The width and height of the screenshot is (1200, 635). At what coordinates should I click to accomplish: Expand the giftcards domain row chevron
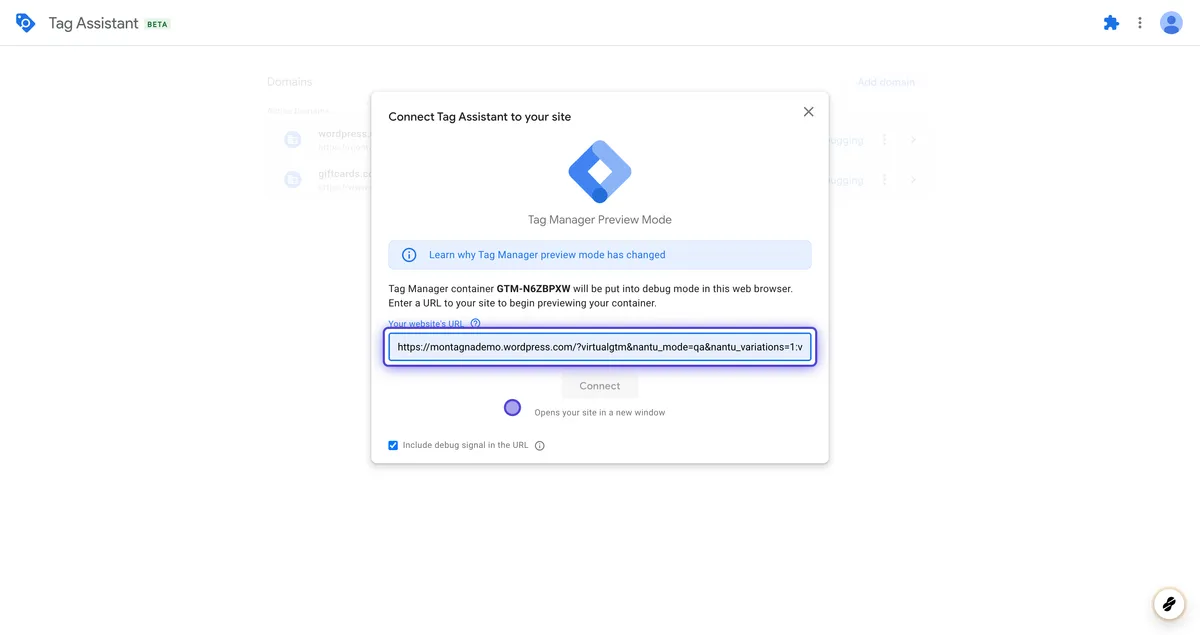coord(913,180)
